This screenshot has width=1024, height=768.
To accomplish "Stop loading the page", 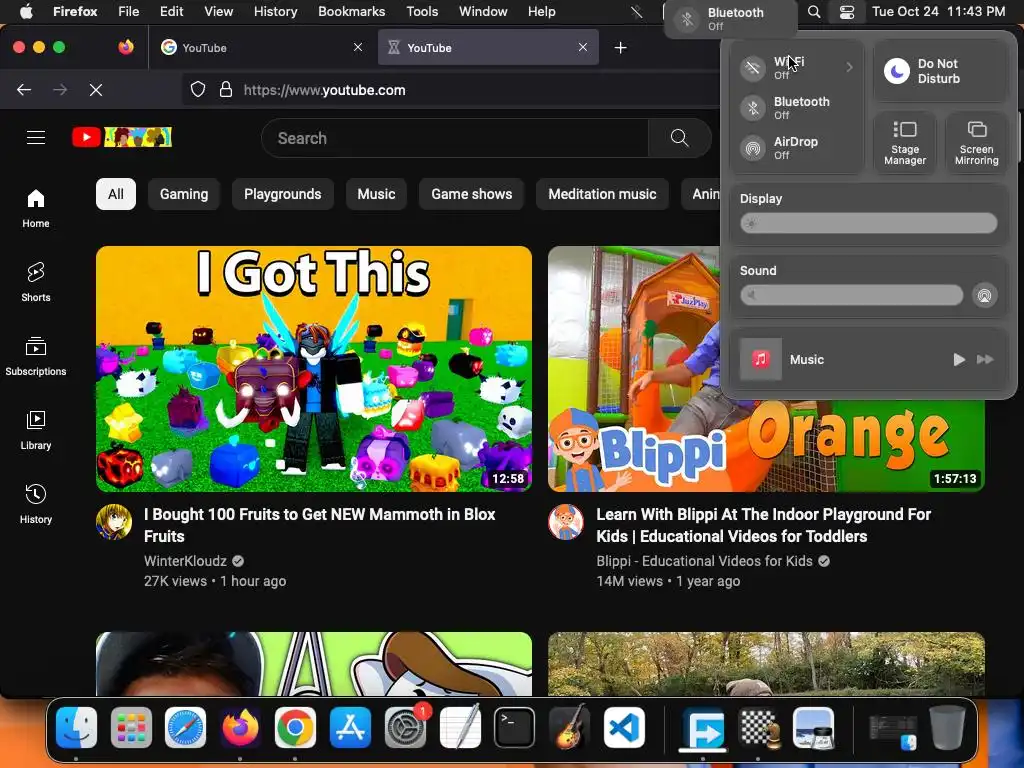I will tap(96, 90).
